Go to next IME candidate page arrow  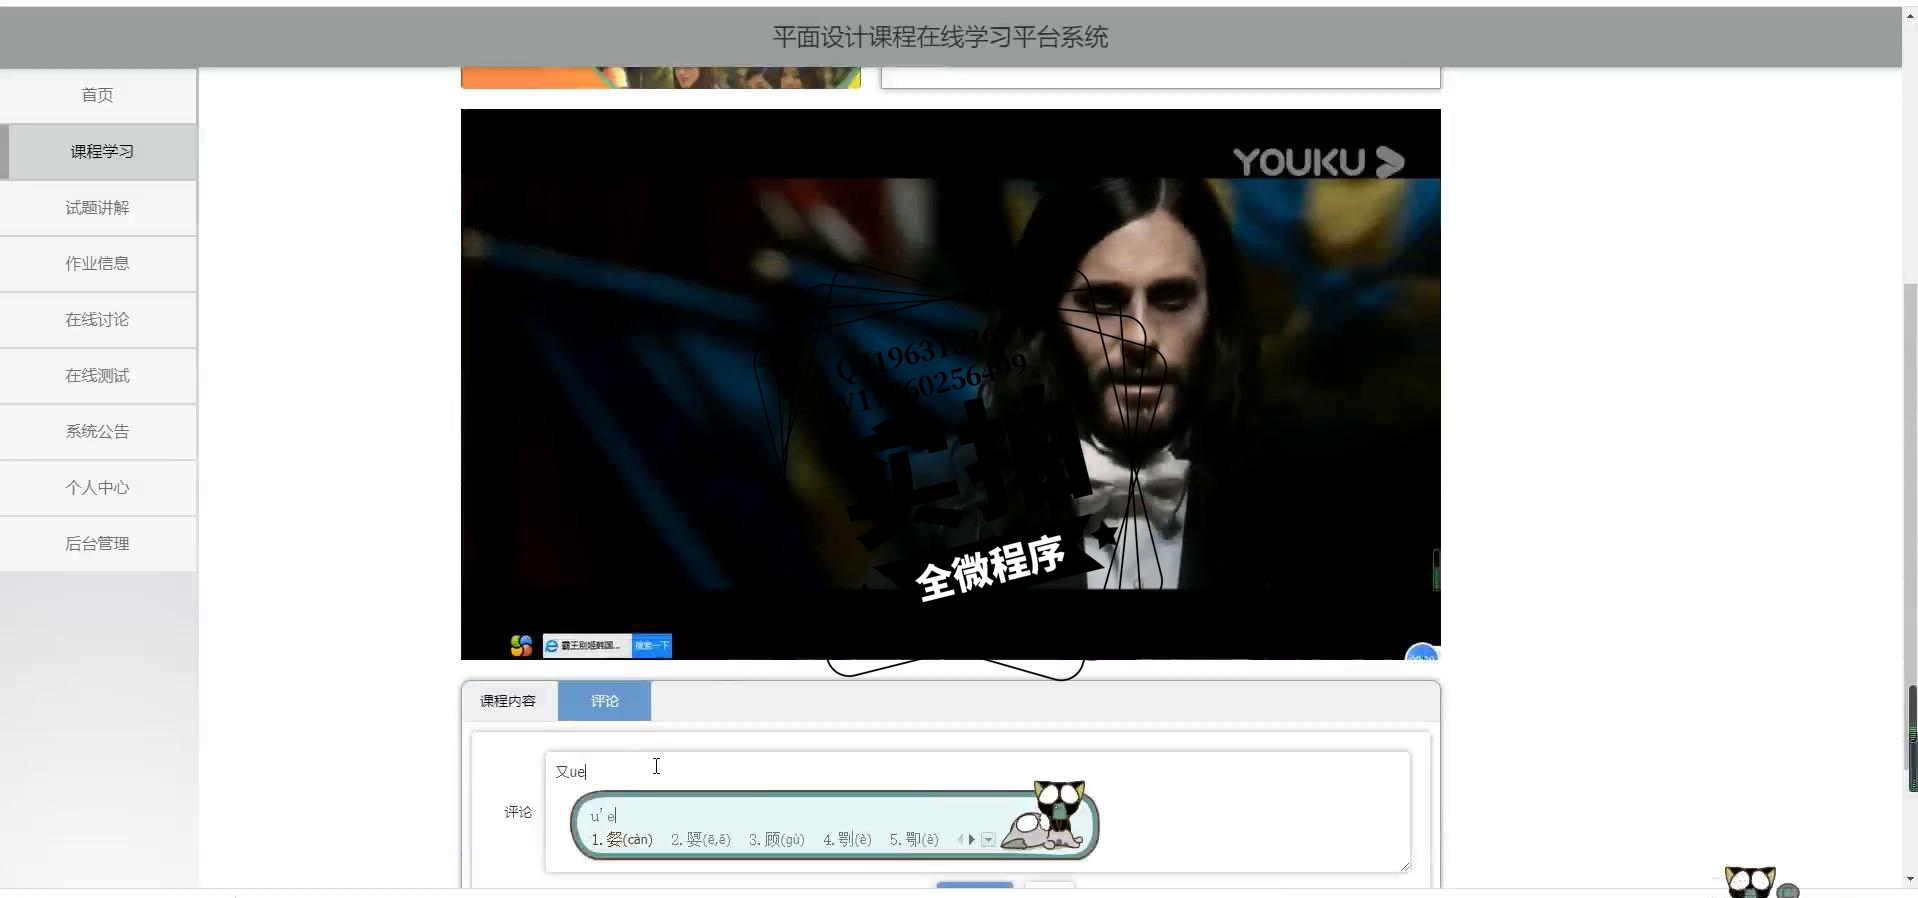point(971,840)
